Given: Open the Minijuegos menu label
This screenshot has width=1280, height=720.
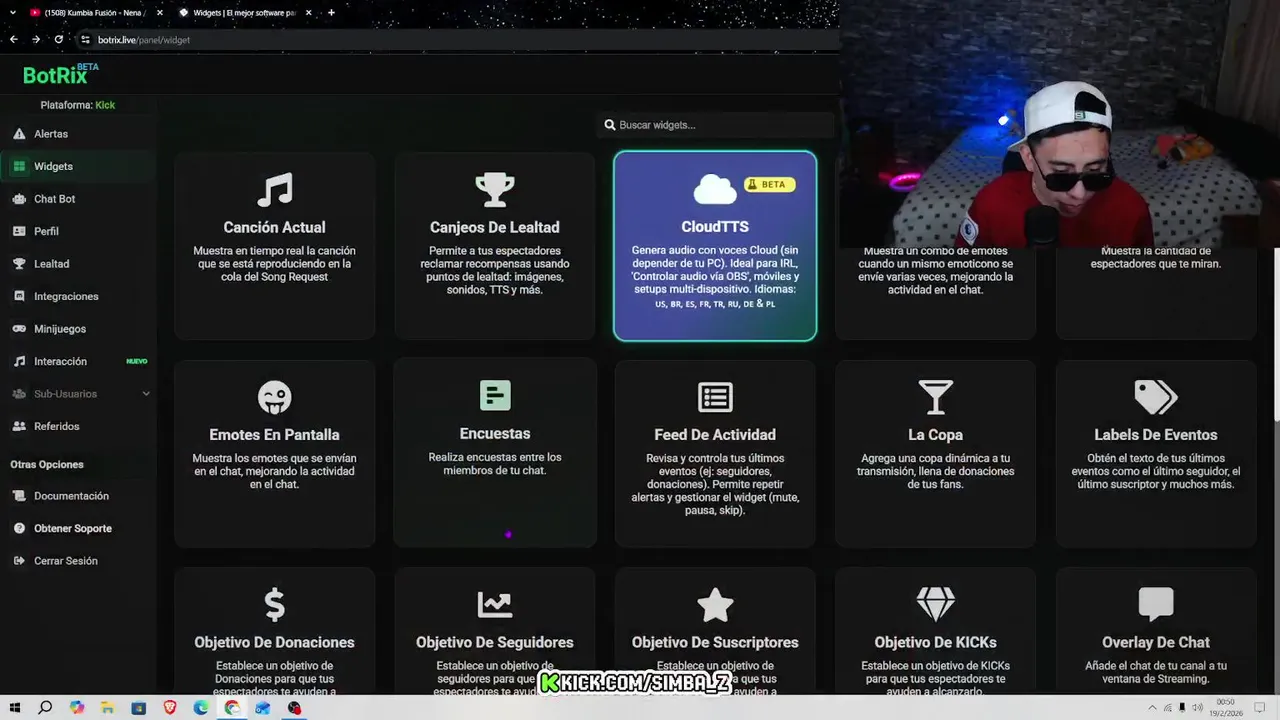Looking at the screenshot, I should pyautogui.click(x=60, y=329).
